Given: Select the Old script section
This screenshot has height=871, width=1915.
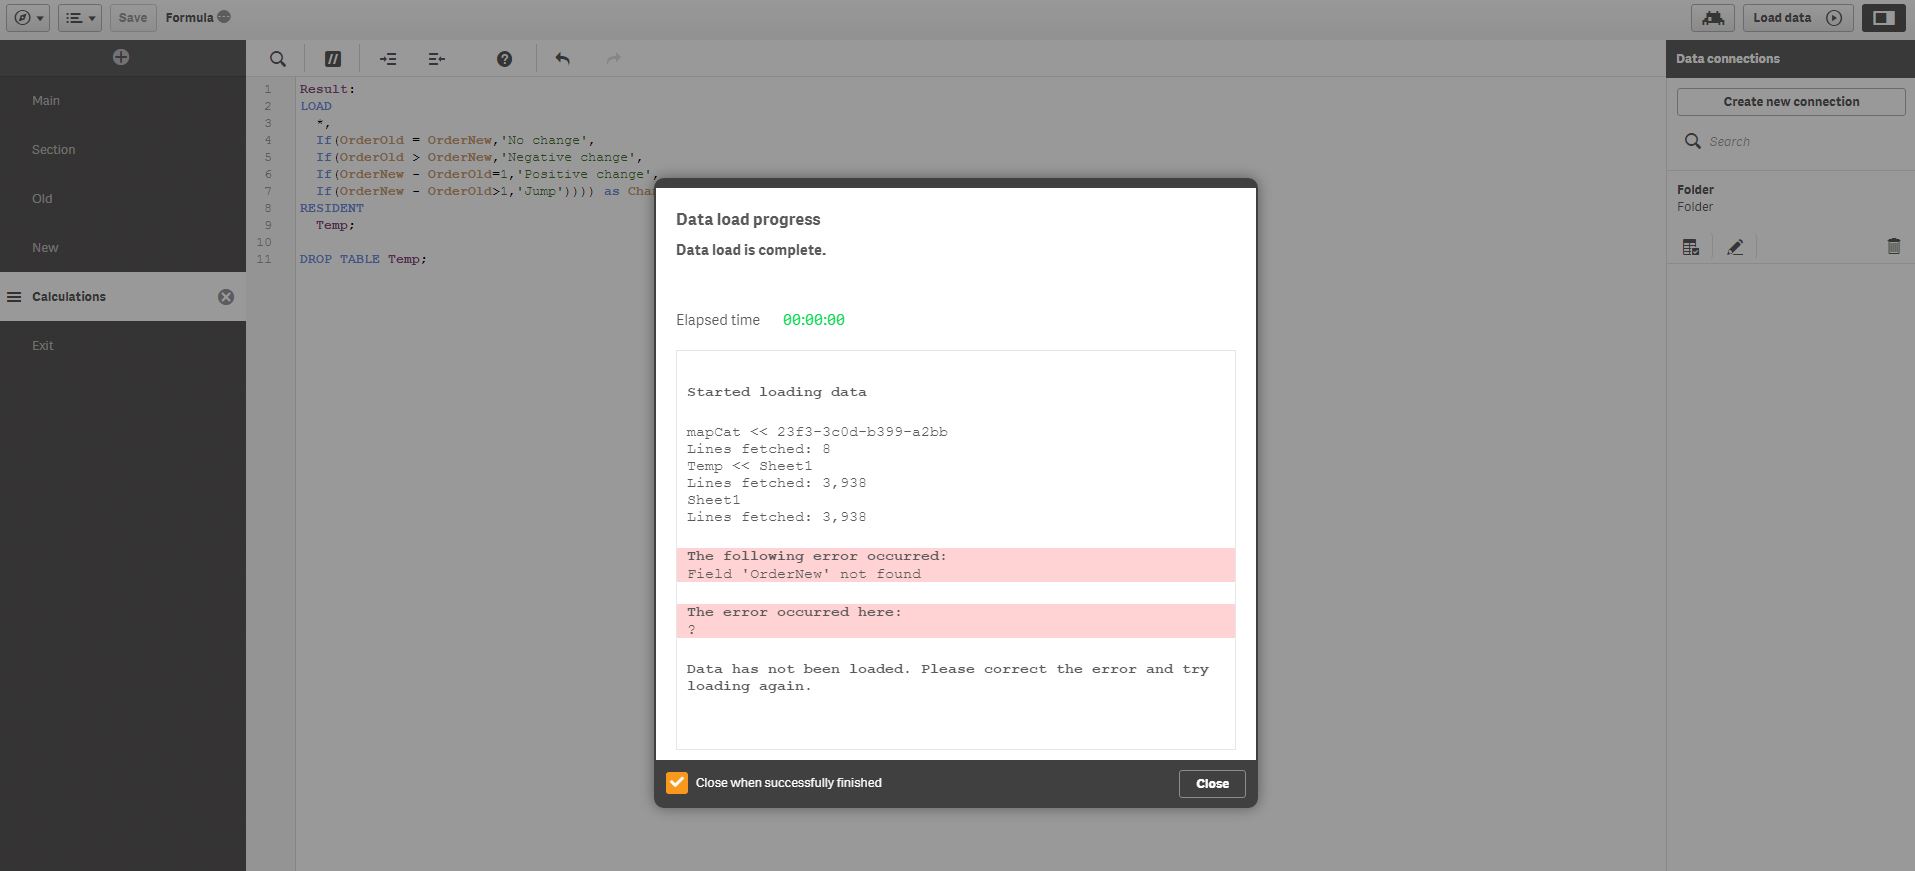Looking at the screenshot, I should 123,198.
